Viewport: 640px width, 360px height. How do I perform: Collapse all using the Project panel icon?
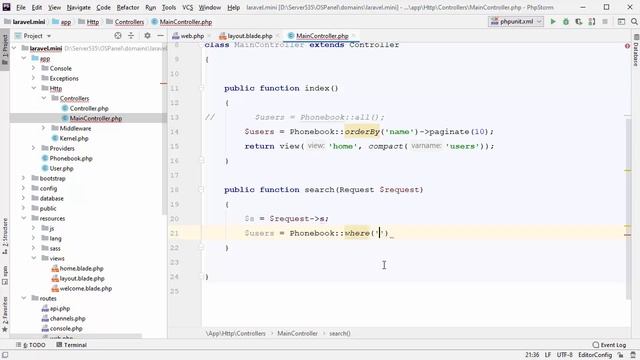[x=131, y=36]
